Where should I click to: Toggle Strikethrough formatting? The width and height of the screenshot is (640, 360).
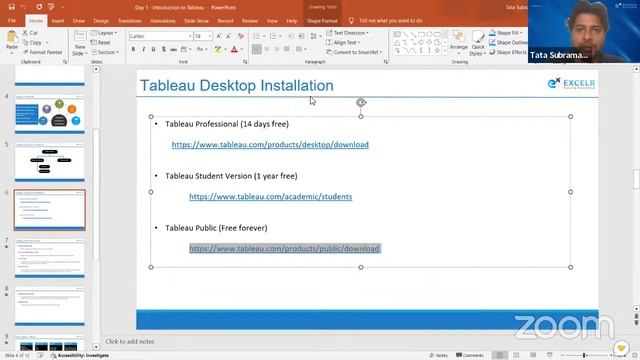(x=173, y=49)
